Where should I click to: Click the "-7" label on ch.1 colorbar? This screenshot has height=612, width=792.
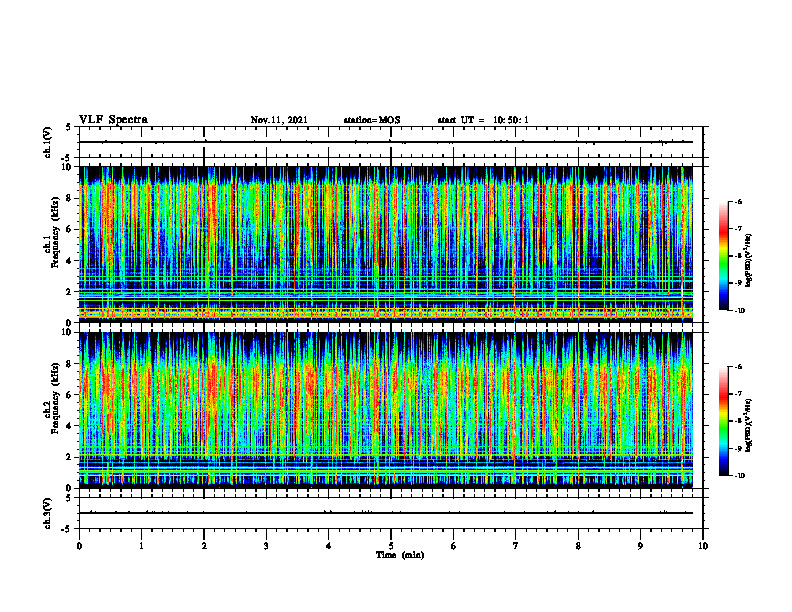(739, 229)
